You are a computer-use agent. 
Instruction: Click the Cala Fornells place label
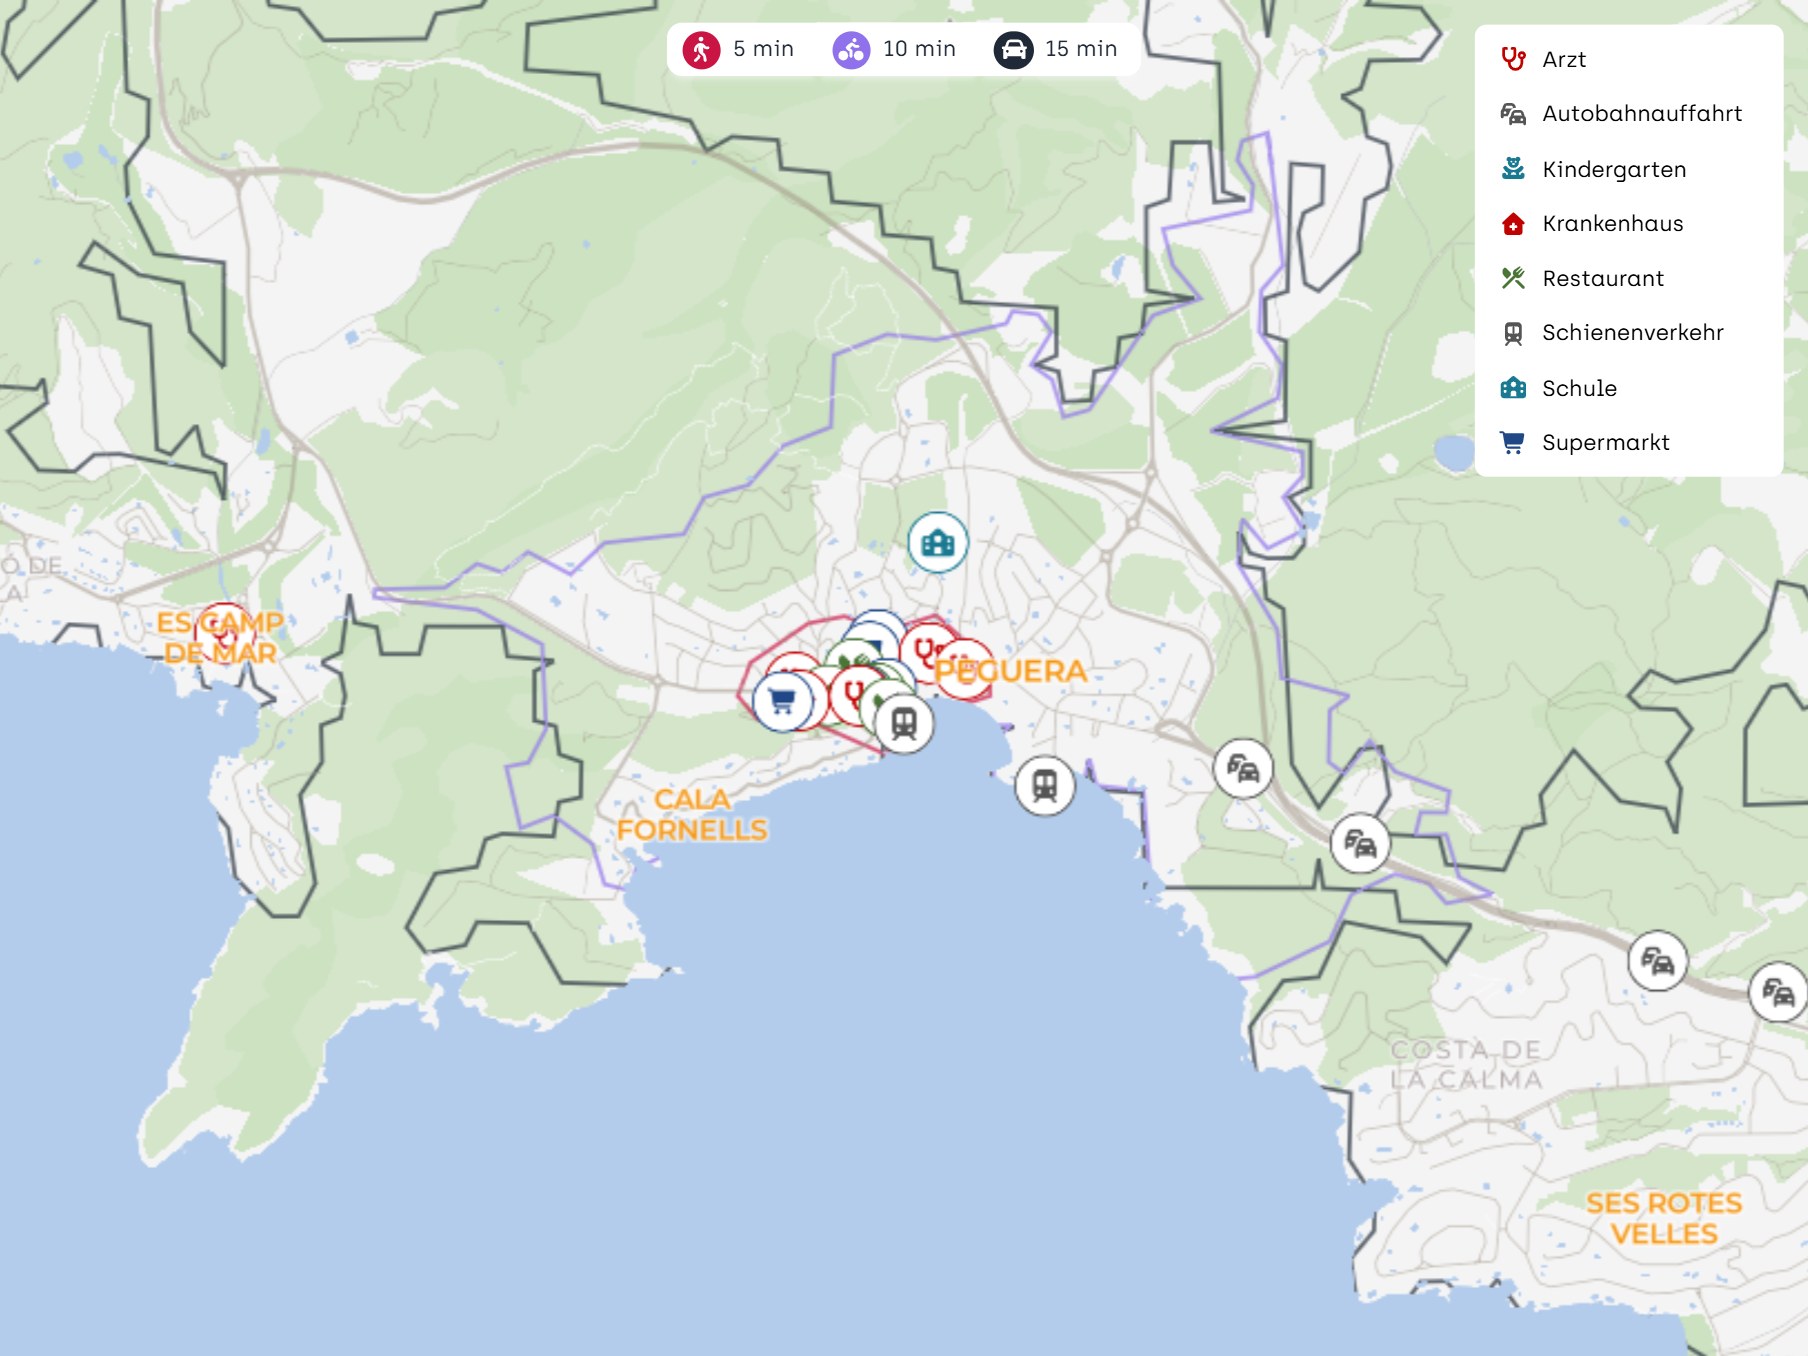pos(692,815)
